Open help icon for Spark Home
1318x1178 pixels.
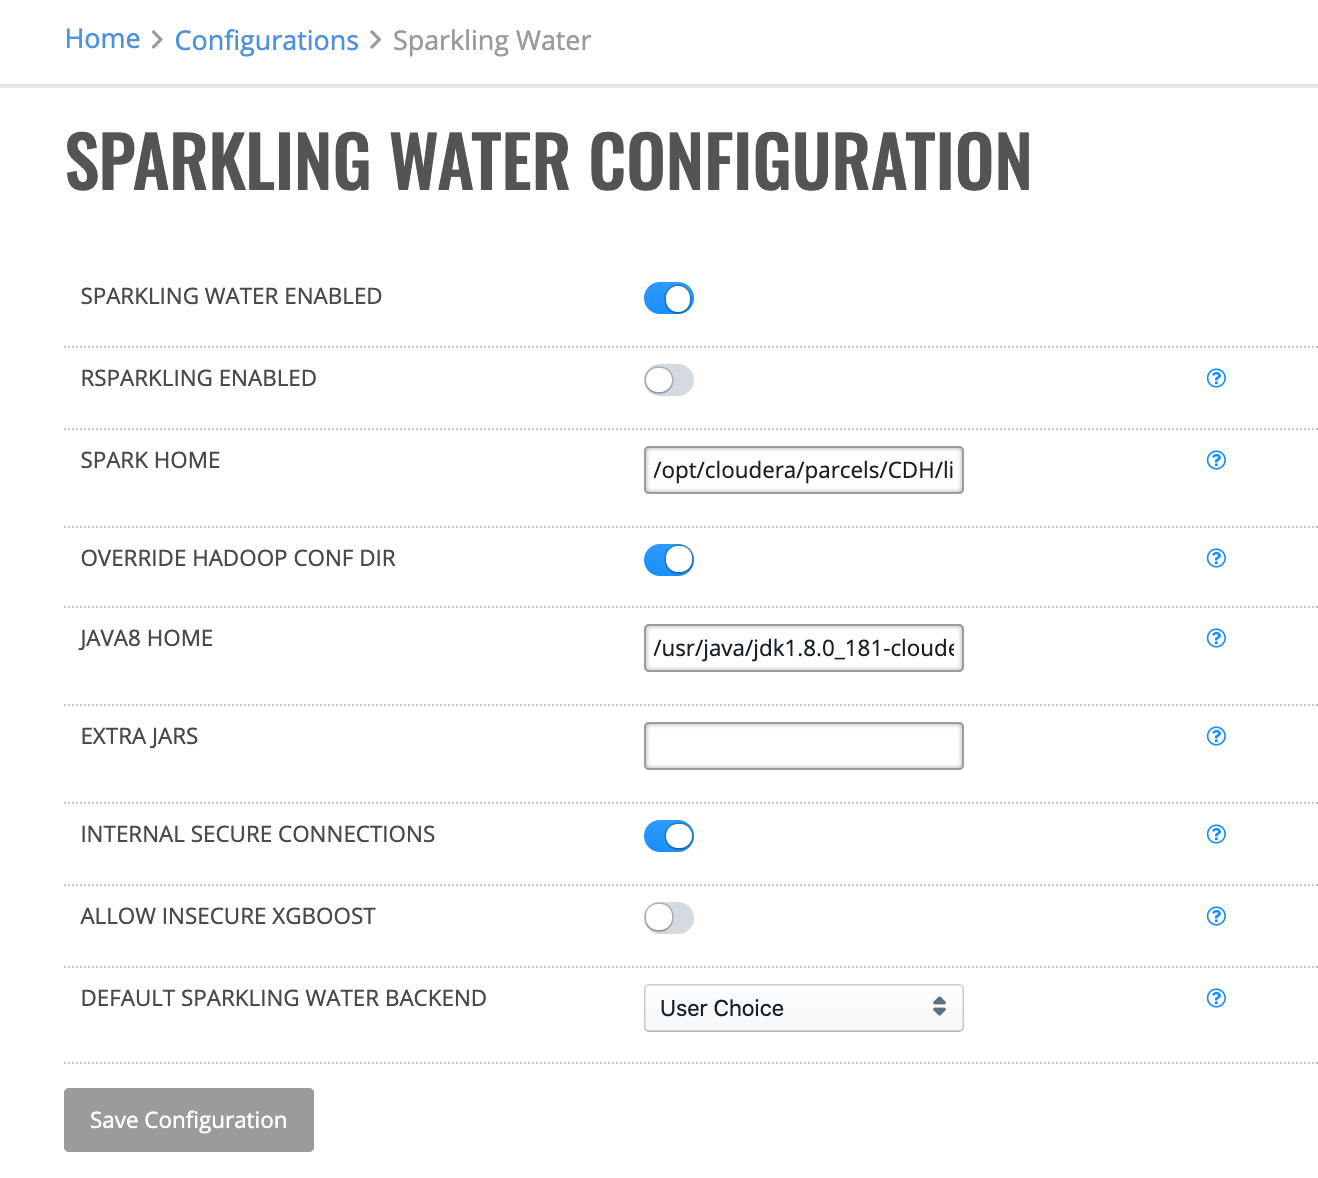pyautogui.click(x=1216, y=460)
